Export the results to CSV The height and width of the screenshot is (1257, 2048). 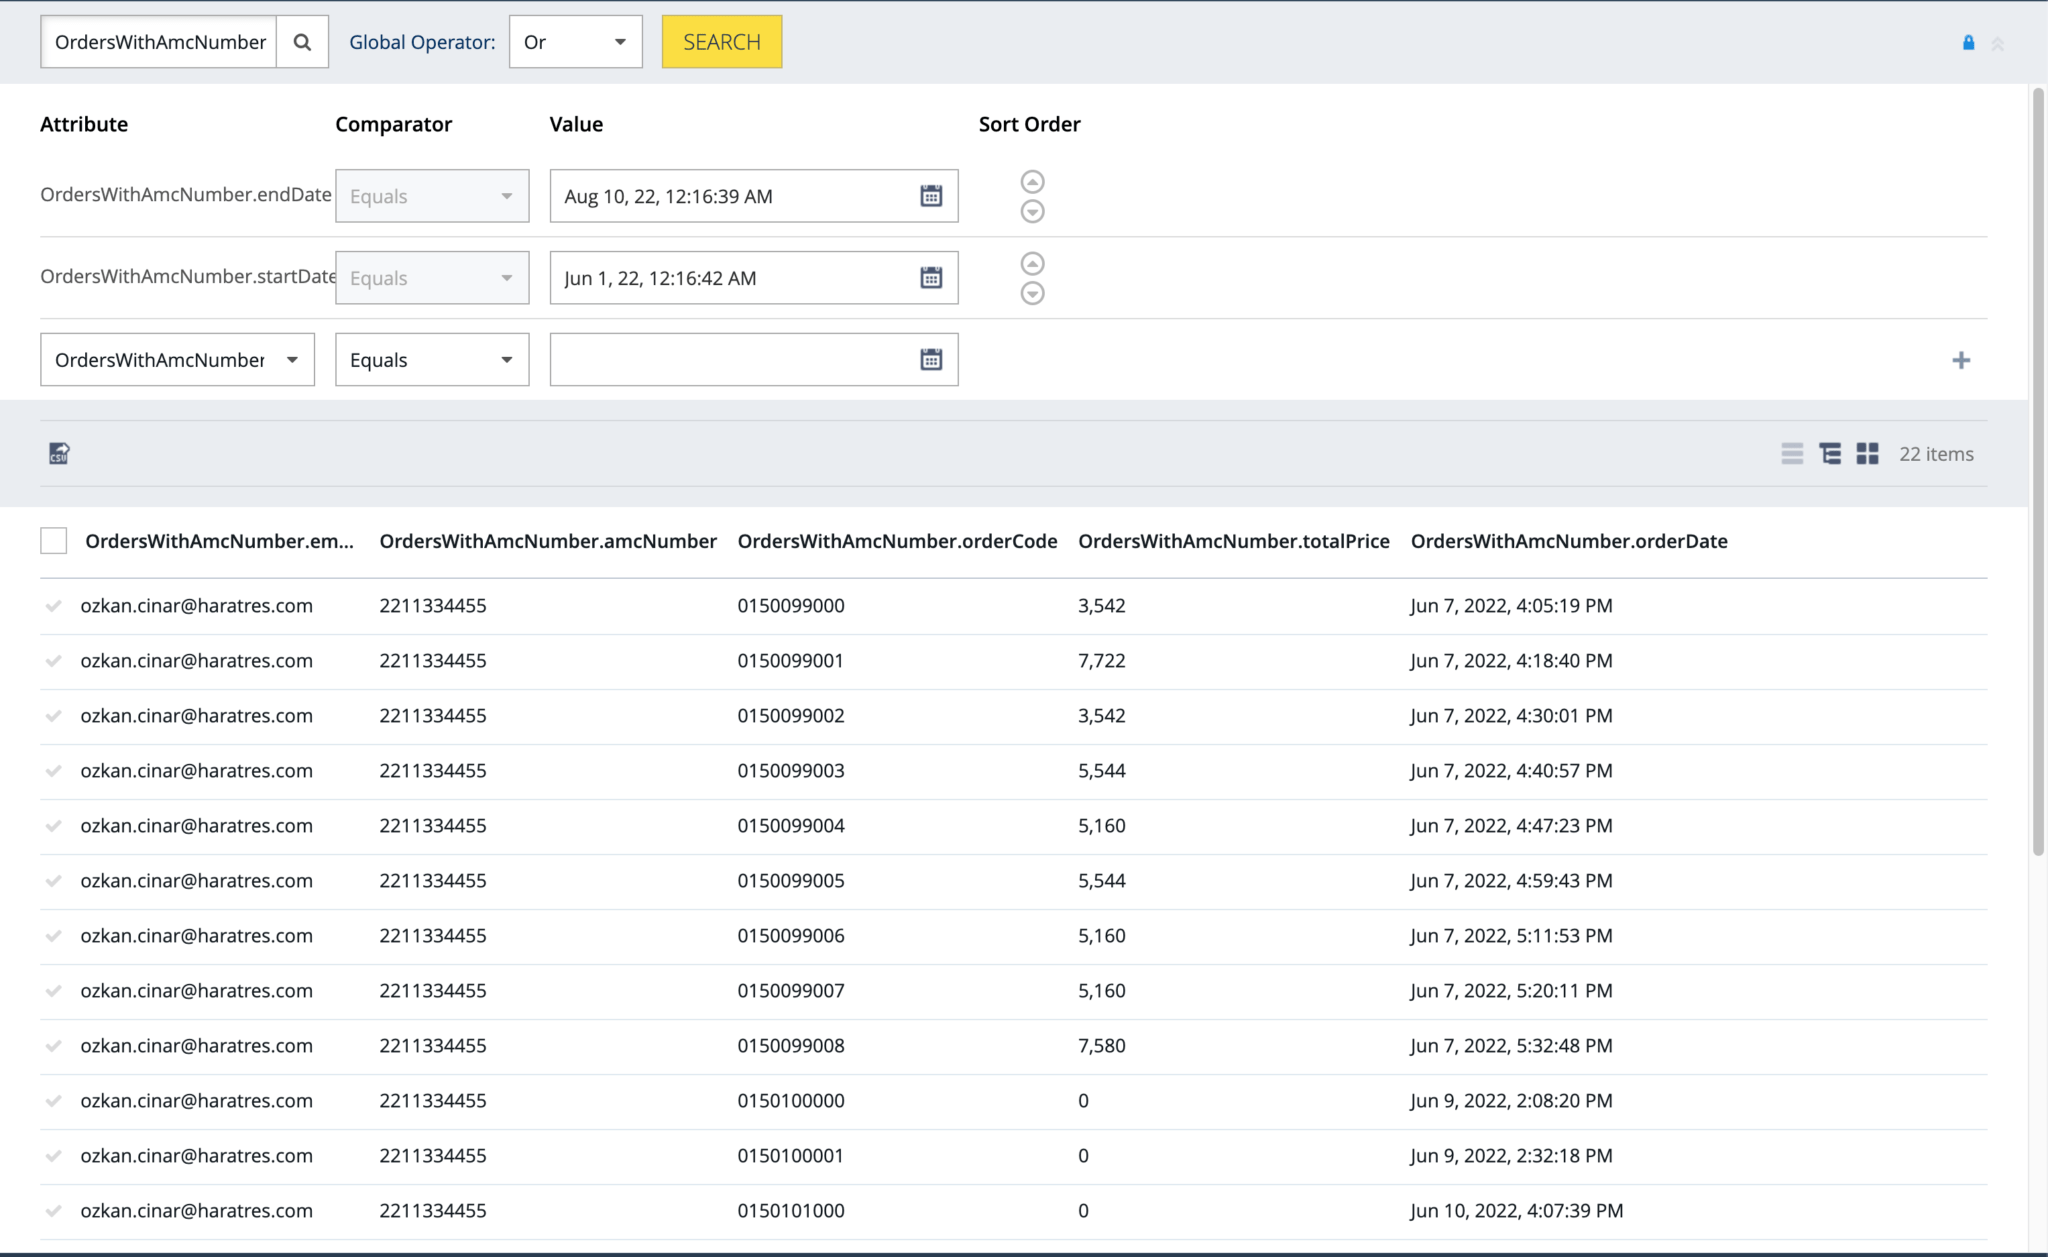57,453
